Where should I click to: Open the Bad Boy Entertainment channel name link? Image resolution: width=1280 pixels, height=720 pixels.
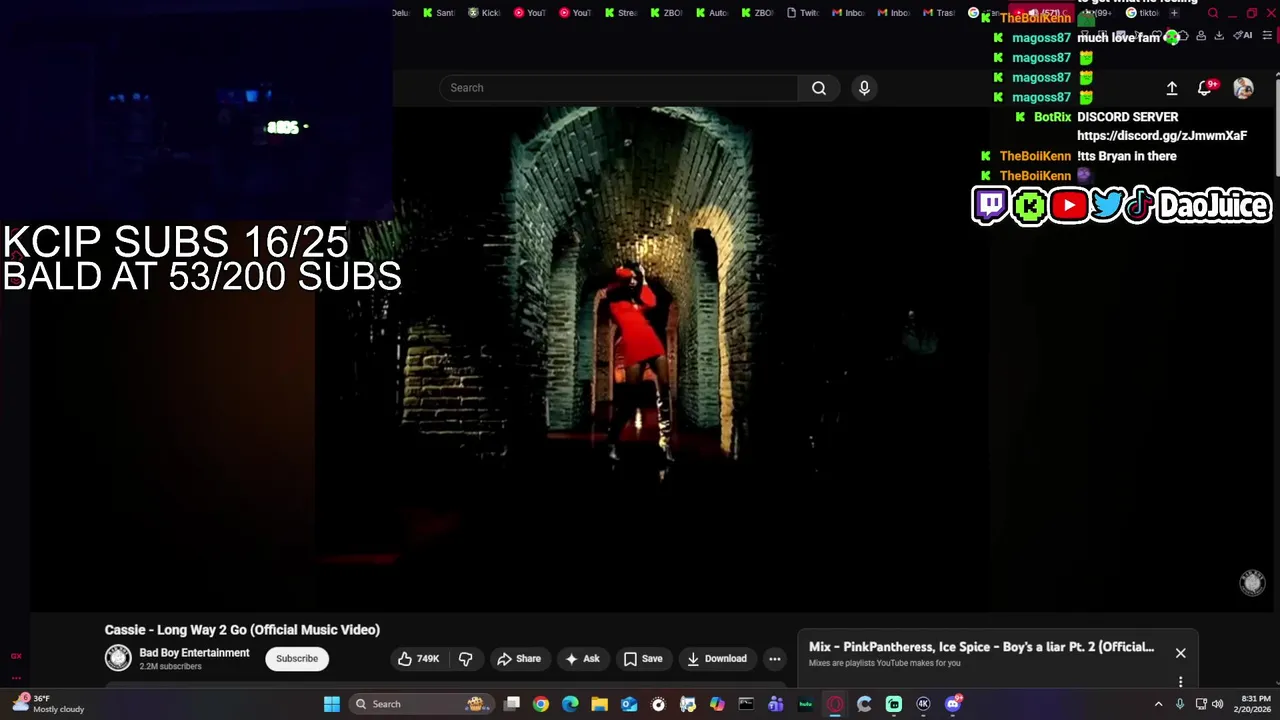click(x=194, y=653)
